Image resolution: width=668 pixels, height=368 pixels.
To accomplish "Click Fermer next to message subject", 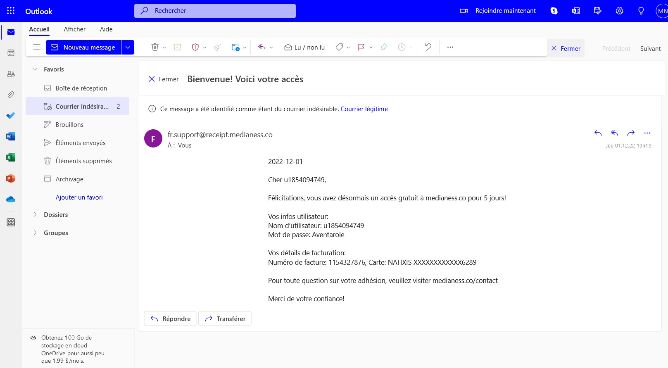I will (x=163, y=79).
